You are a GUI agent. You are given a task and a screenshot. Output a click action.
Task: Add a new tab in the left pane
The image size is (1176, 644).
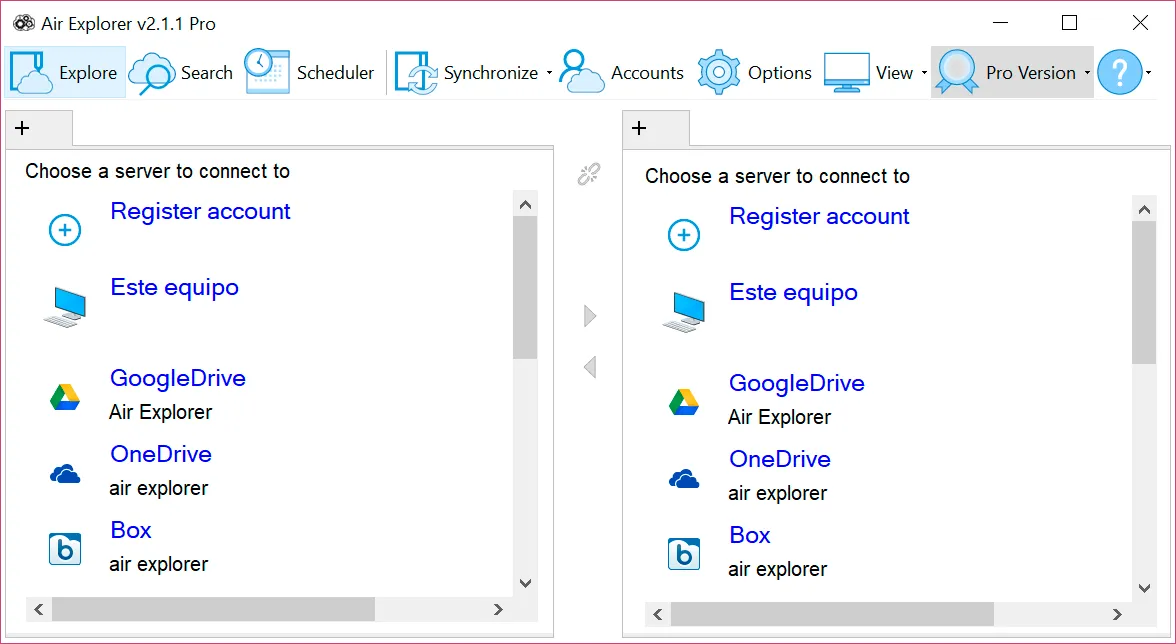coord(22,128)
